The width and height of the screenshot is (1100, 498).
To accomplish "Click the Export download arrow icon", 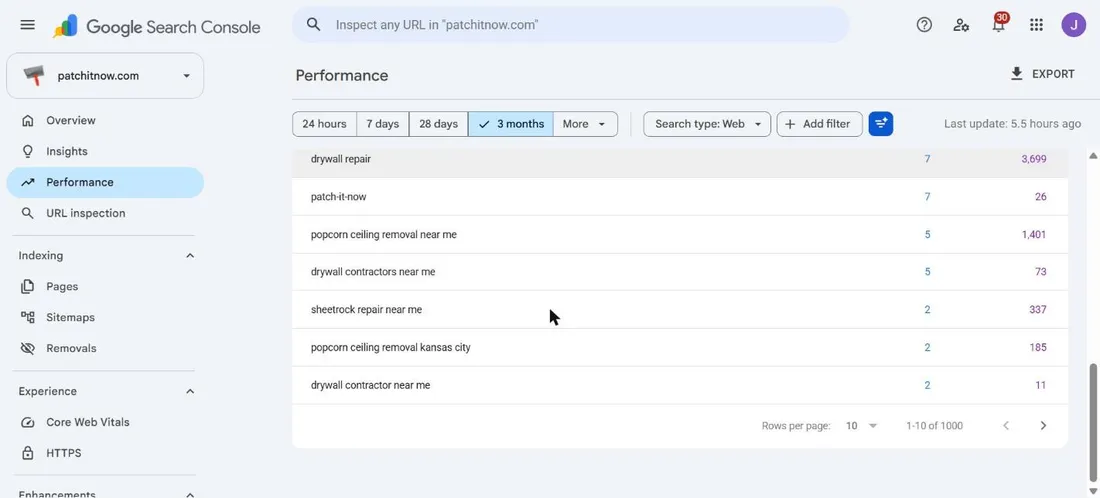I will 1017,74.
